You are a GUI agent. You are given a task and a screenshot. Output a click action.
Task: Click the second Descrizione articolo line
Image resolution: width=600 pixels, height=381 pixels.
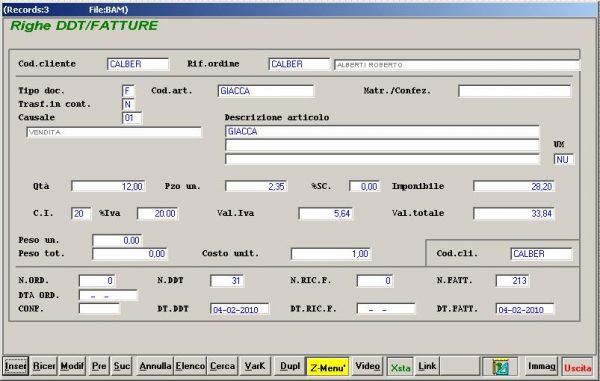(382, 145)
